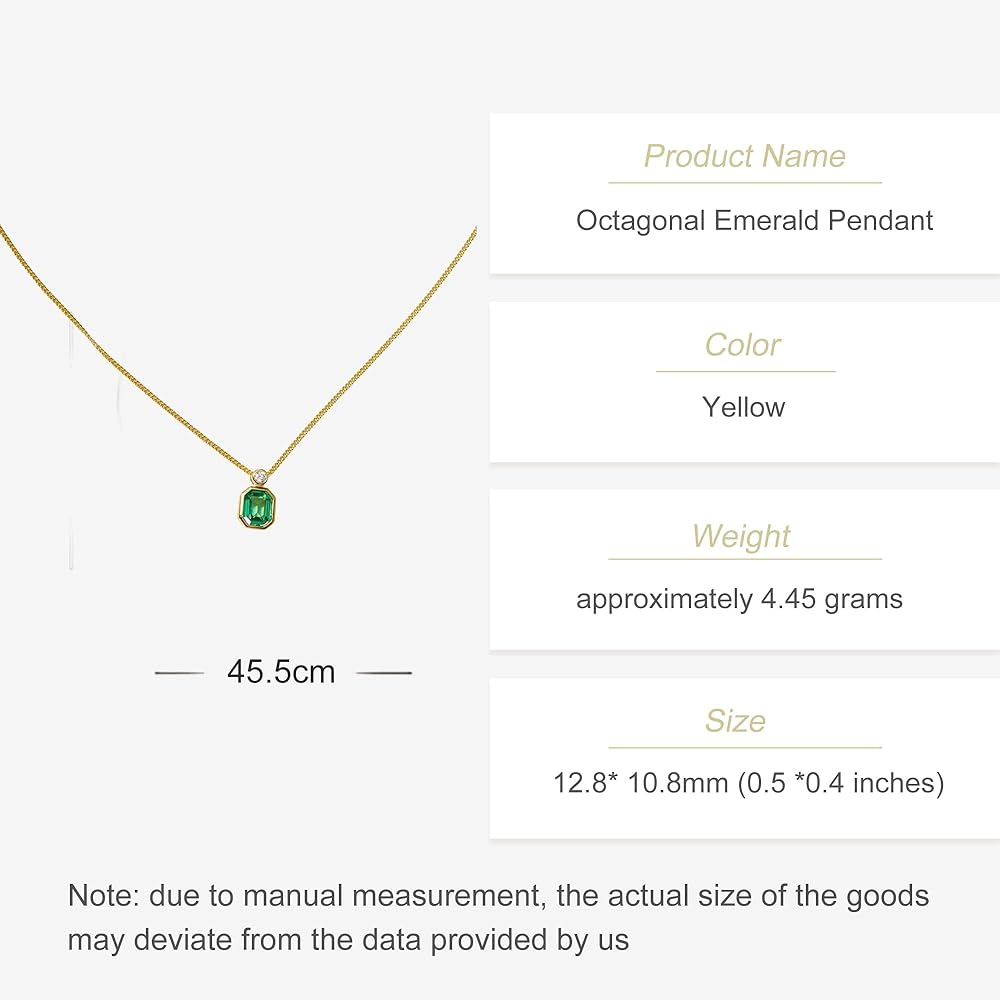This screenshot has height=1000, width=1000.
Task: Click the manual measurement note's first line
Action: point(498,895)
